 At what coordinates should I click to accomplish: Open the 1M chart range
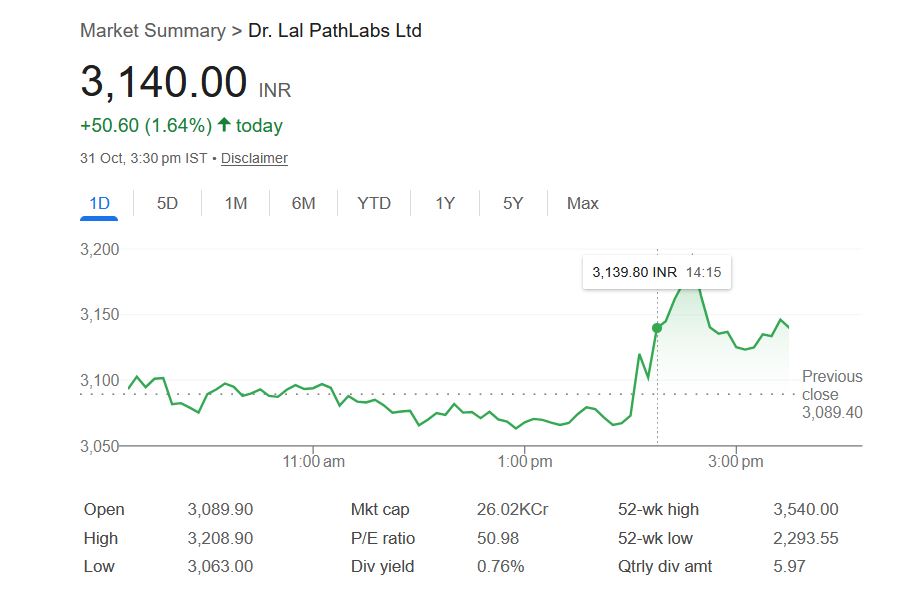pos(235,203)
